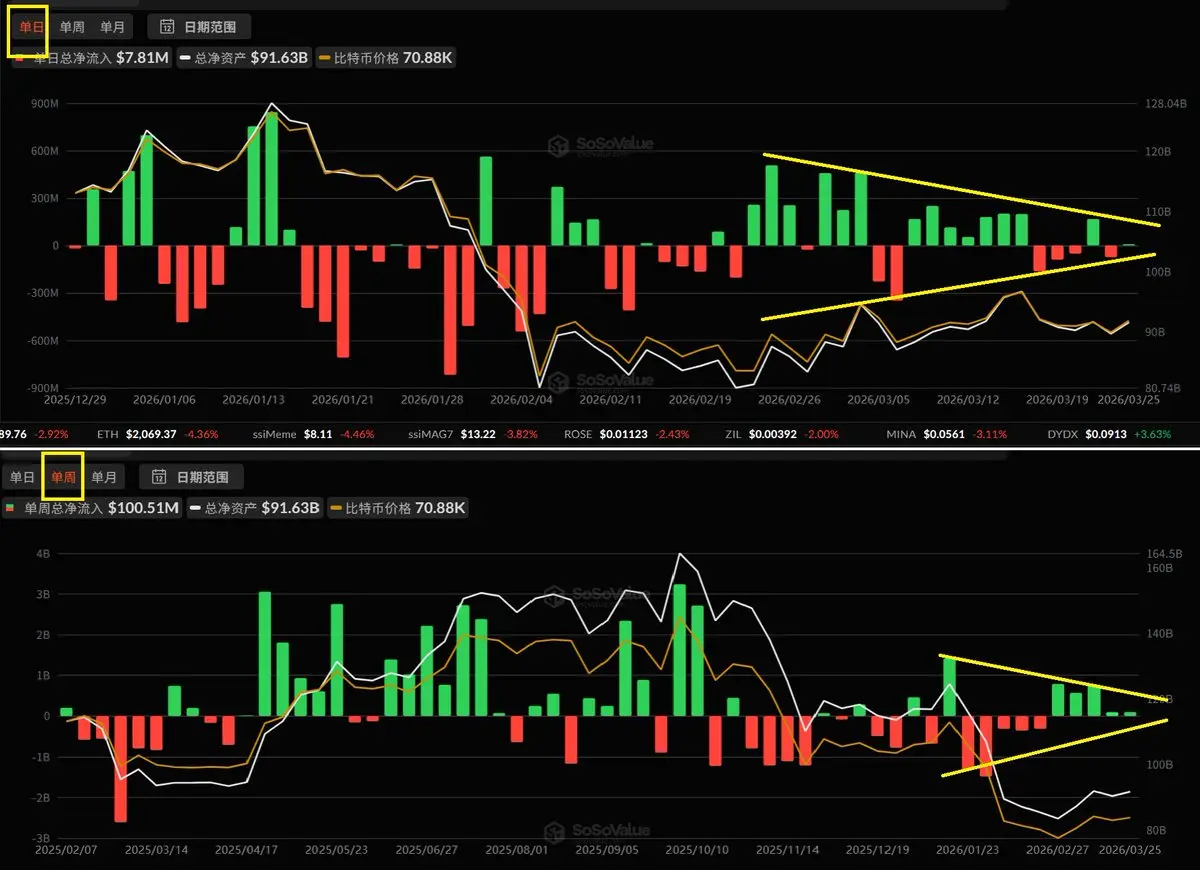Click the tallest green bar near 2026/01/13

click(x=271, y=179)
